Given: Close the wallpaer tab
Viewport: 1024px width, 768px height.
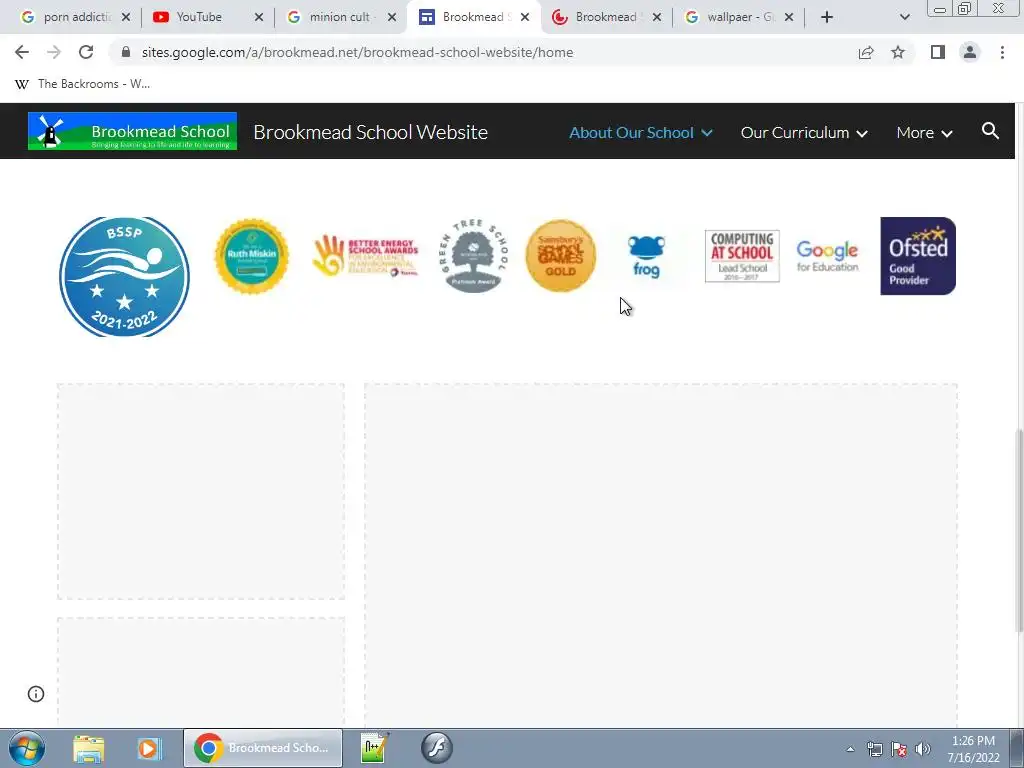Looking at the screenshot, I should click(x=789, y=17).
